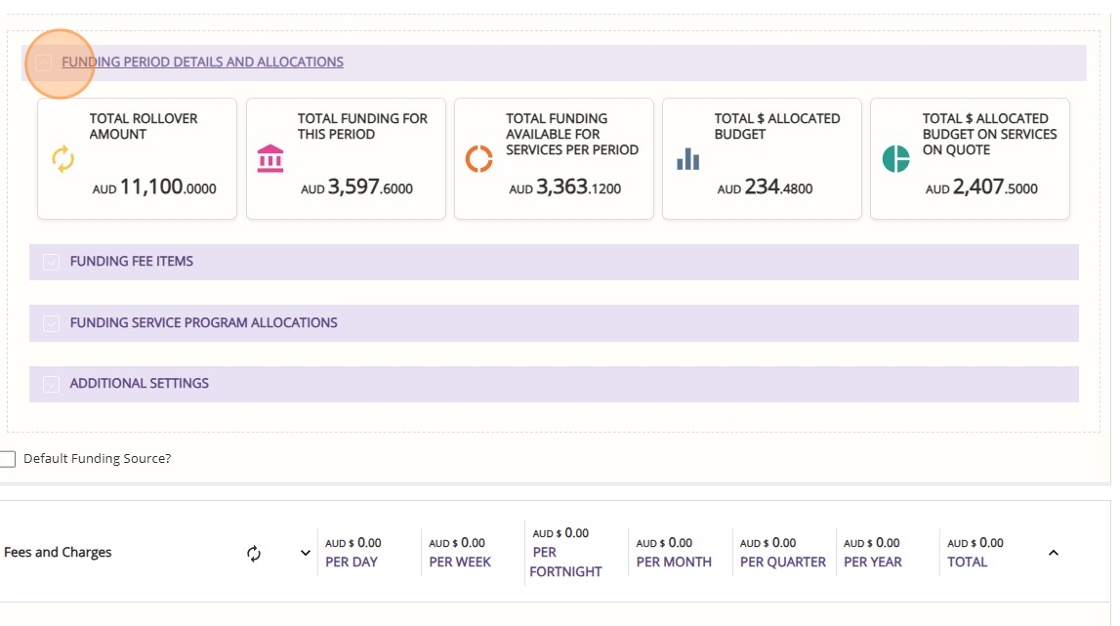Click the AUD 3,363.1200 available value

click(565, 187)
